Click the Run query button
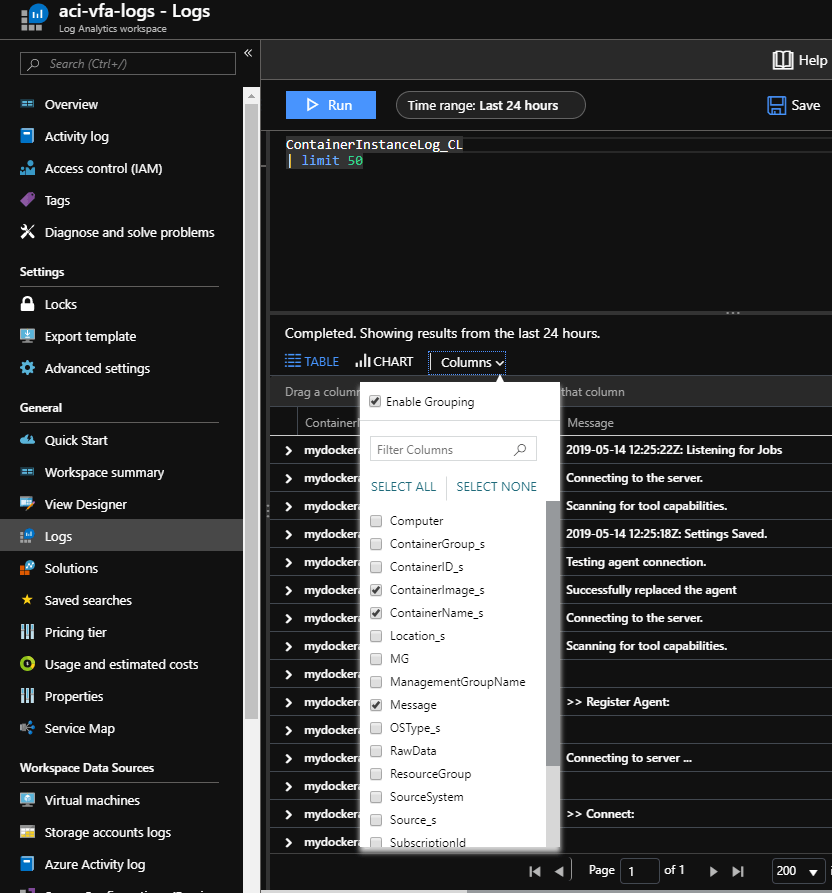 [330, 104]
